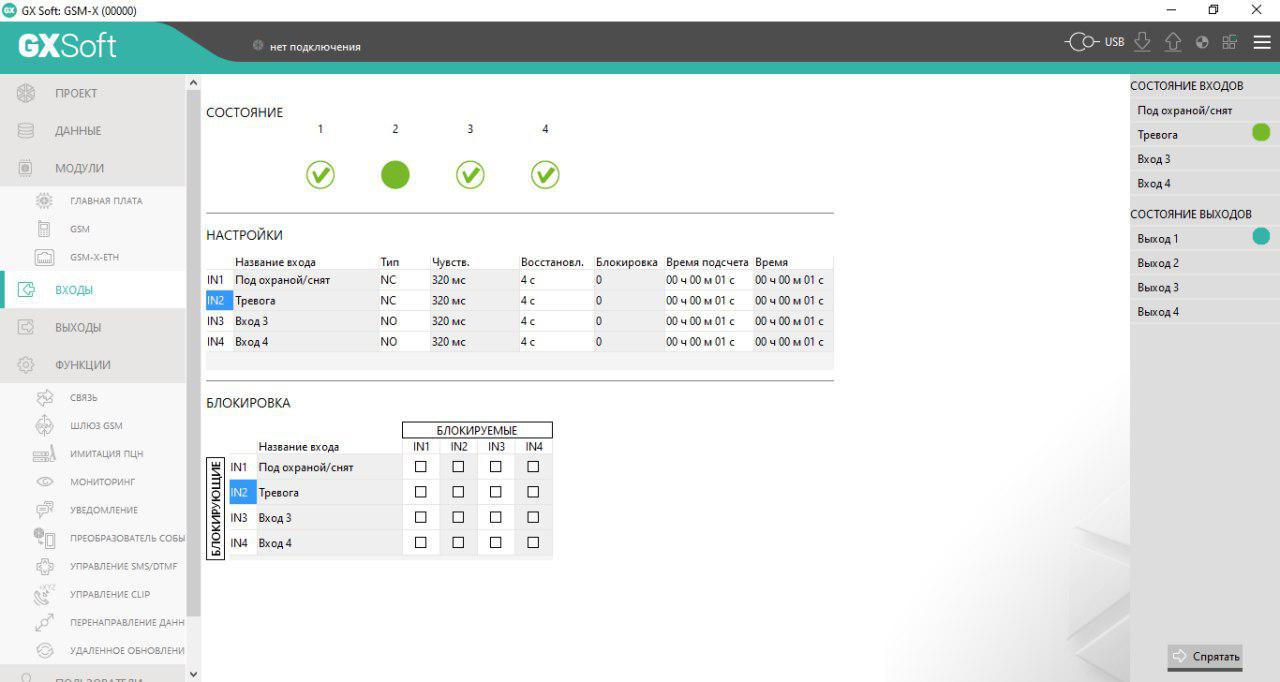The width and height of the screenshot is (1280, 682).
Task: Click the NO type cell of IN4
Action: (x=403, y=342)
